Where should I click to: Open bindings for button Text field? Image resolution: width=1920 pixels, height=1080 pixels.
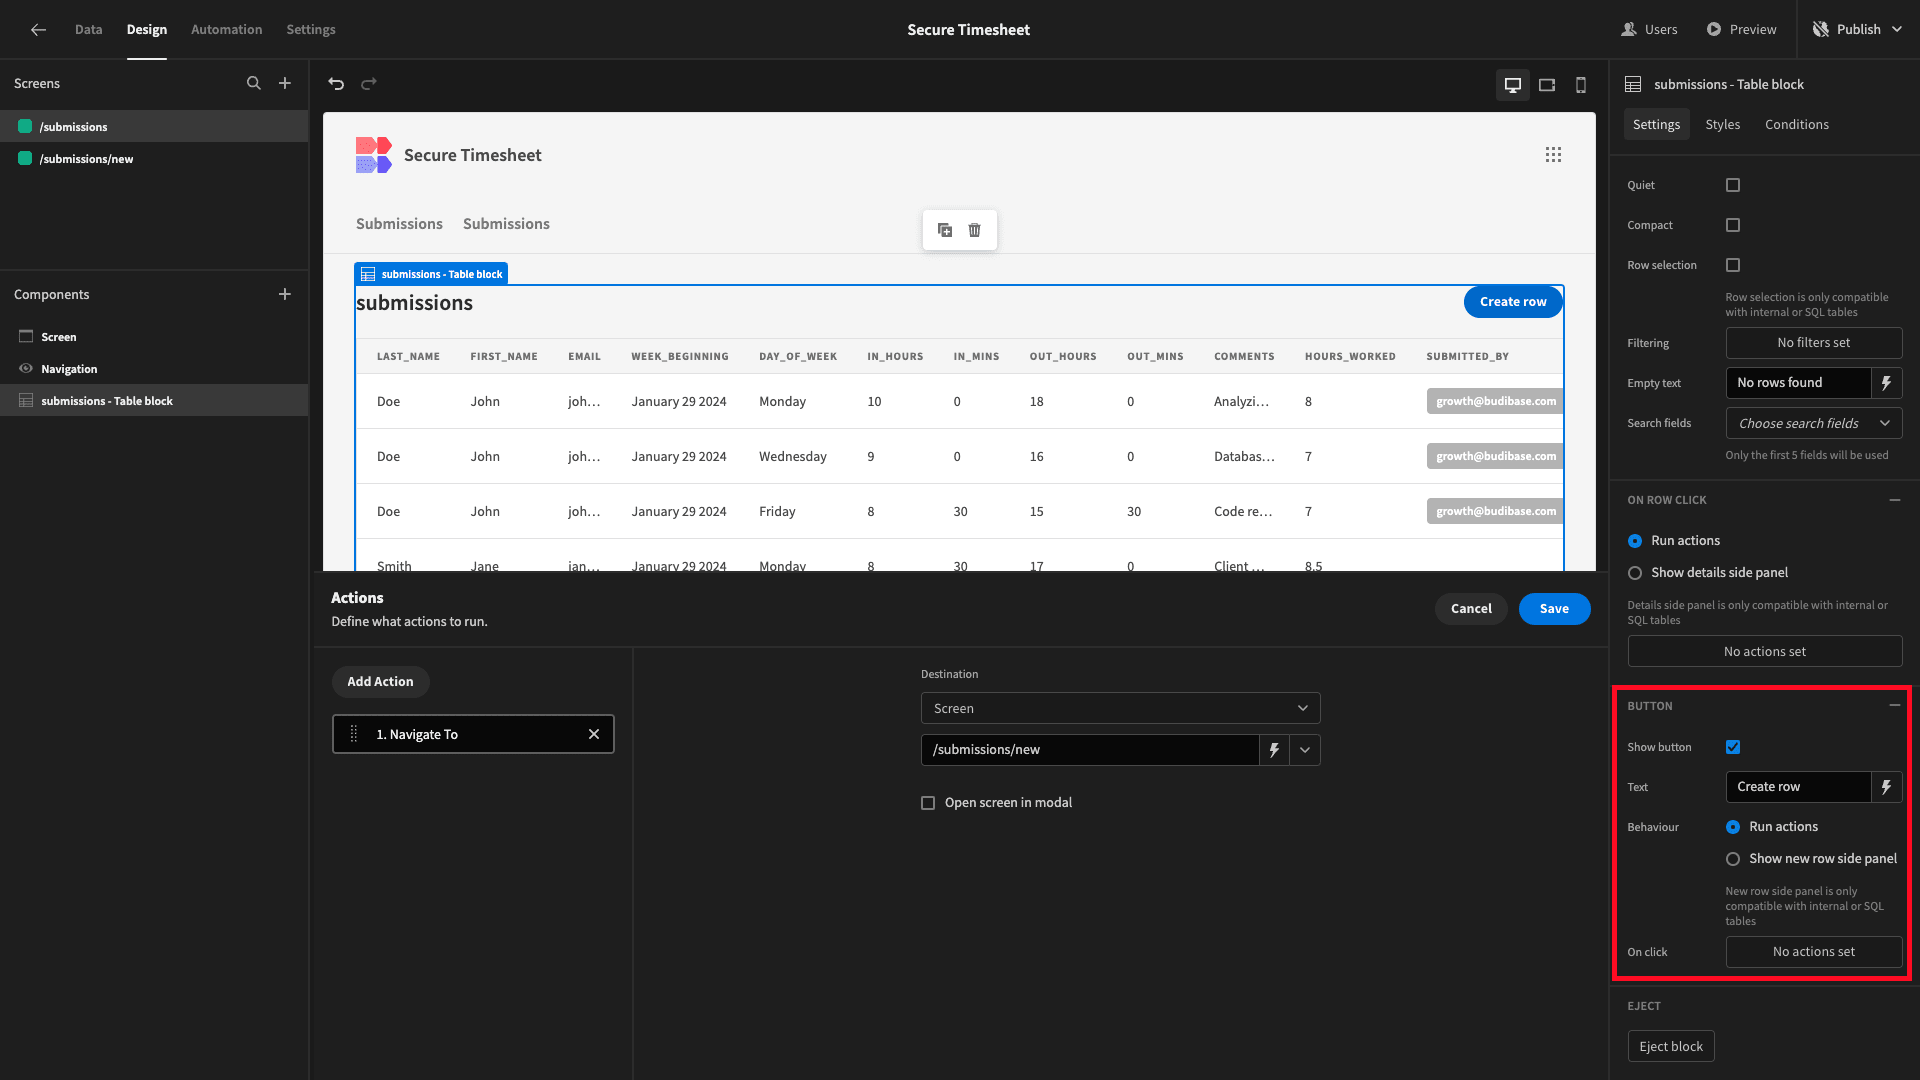point(1886,787)
